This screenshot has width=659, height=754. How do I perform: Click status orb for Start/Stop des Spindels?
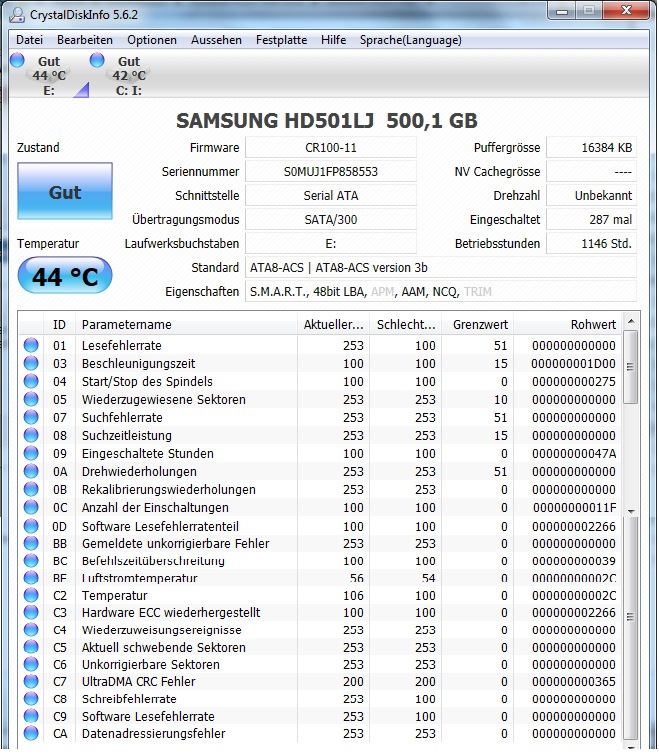pyautogui.click(x=31, y=381)
